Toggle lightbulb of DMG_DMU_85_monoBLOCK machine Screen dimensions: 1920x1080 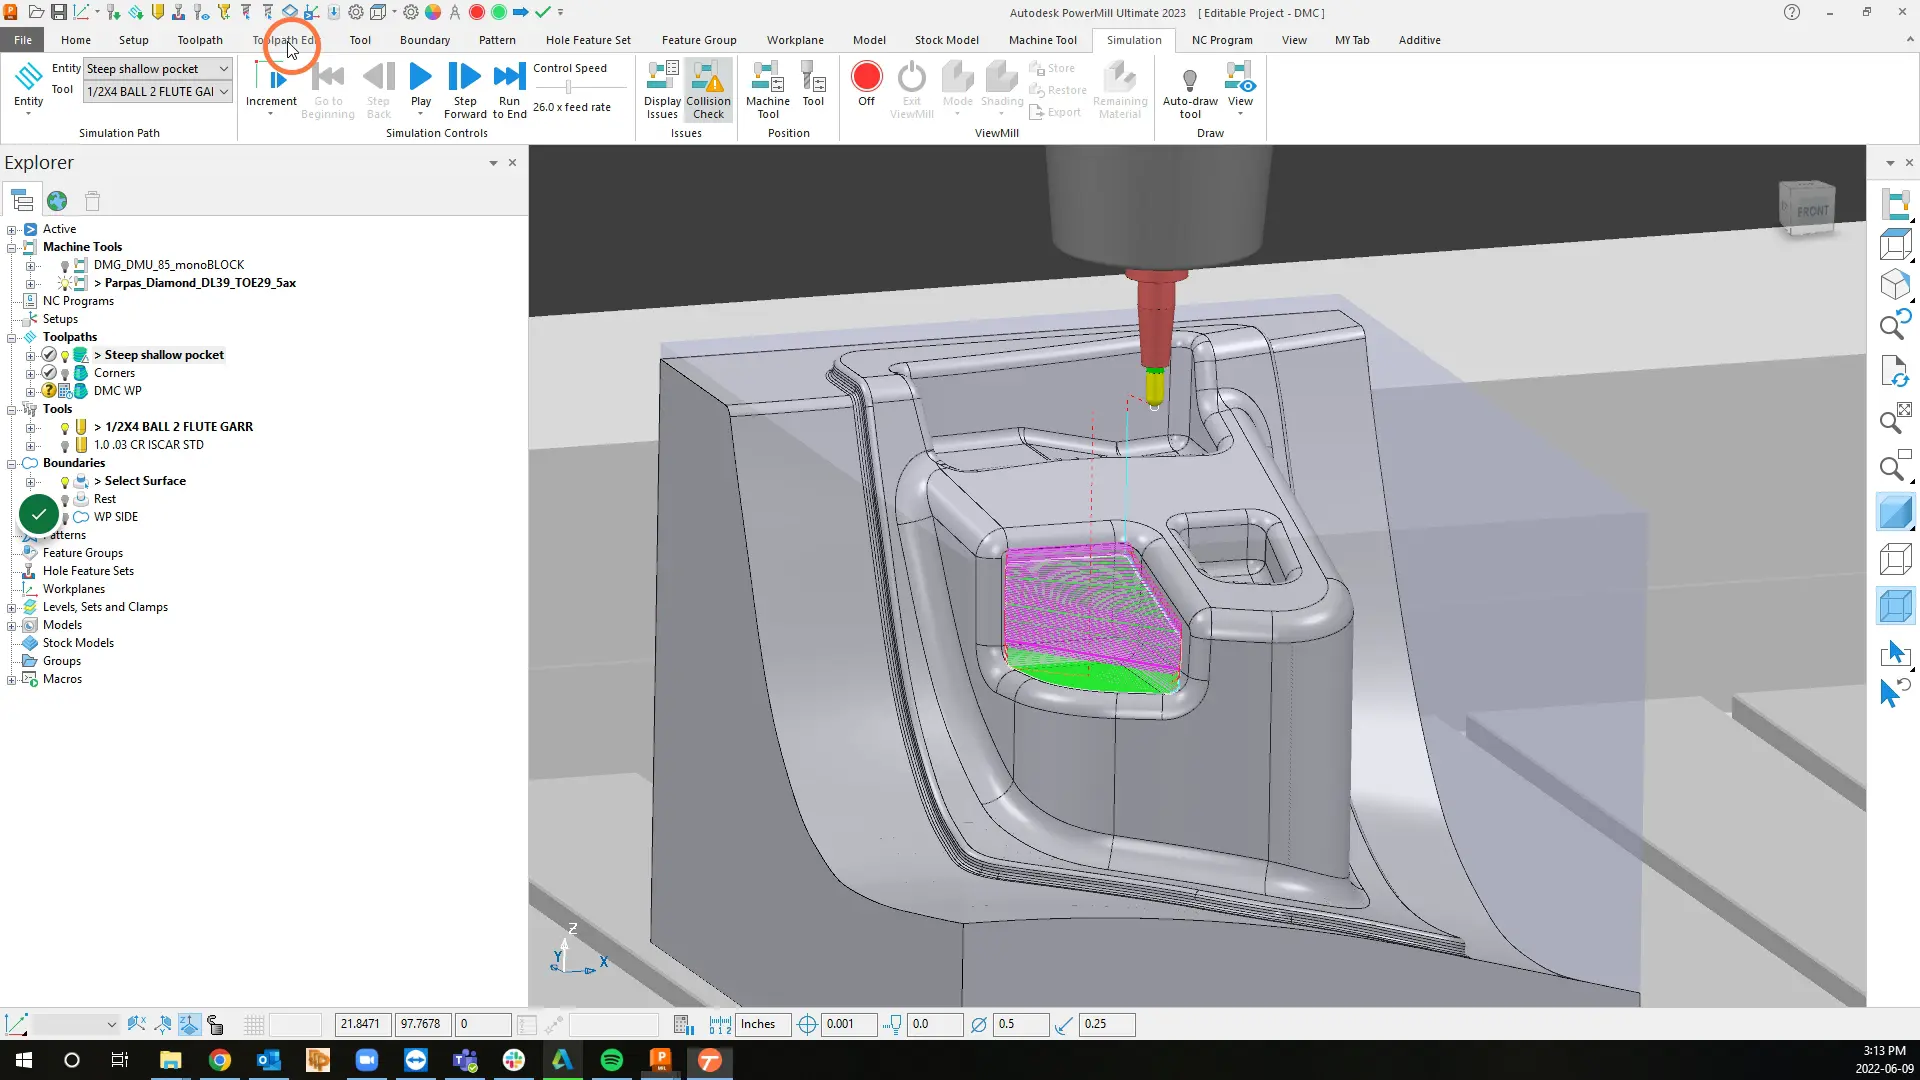[x=65, y=266]
